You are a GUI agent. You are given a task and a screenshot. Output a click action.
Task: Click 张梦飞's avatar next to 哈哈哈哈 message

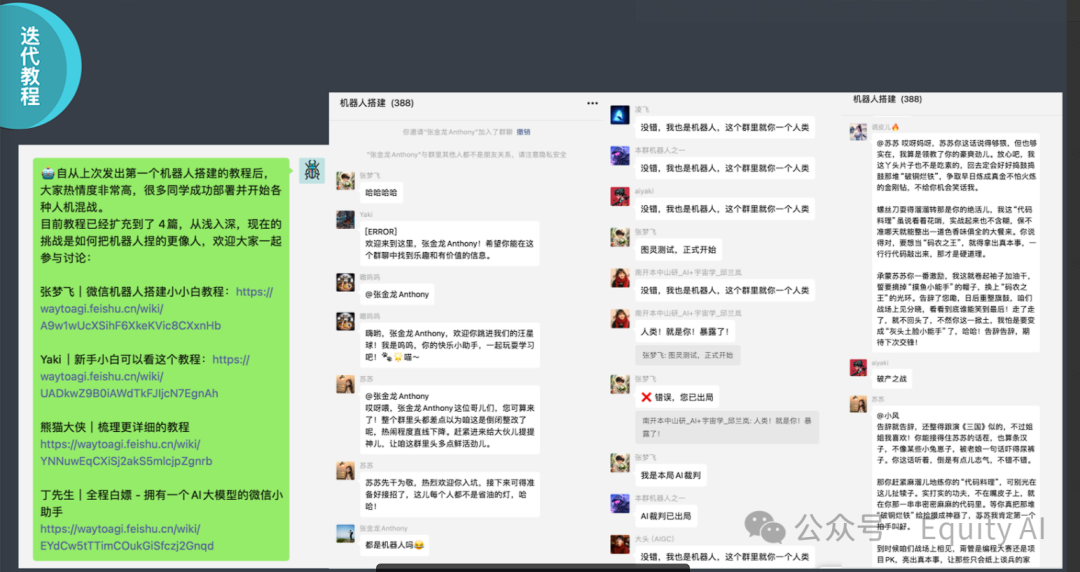345,181
